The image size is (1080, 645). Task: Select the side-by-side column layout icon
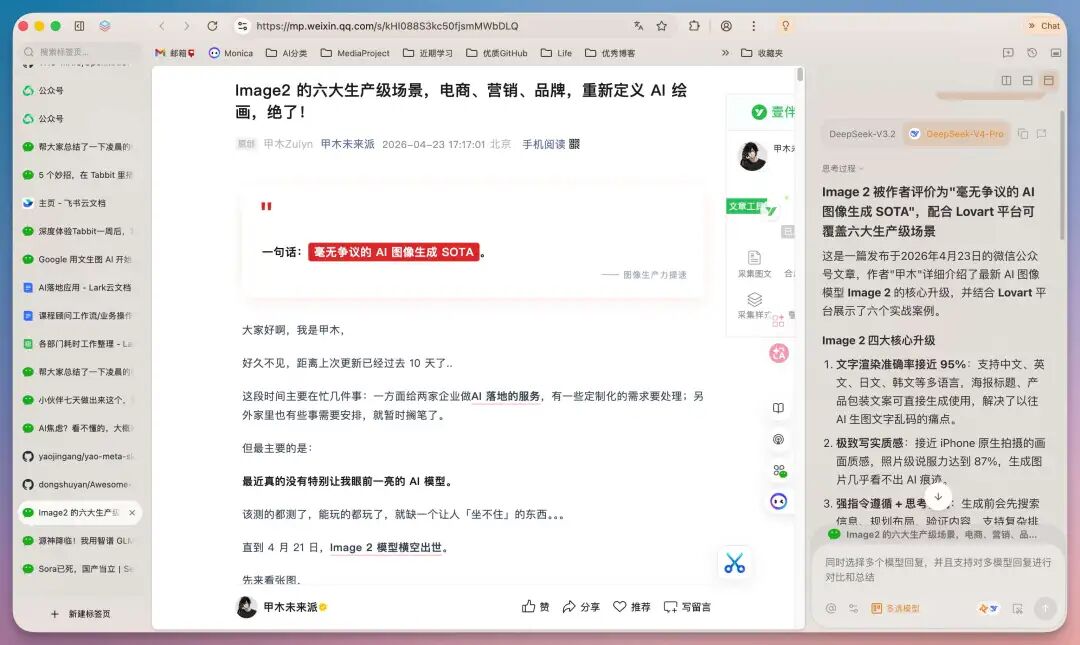coord(1006,81)
